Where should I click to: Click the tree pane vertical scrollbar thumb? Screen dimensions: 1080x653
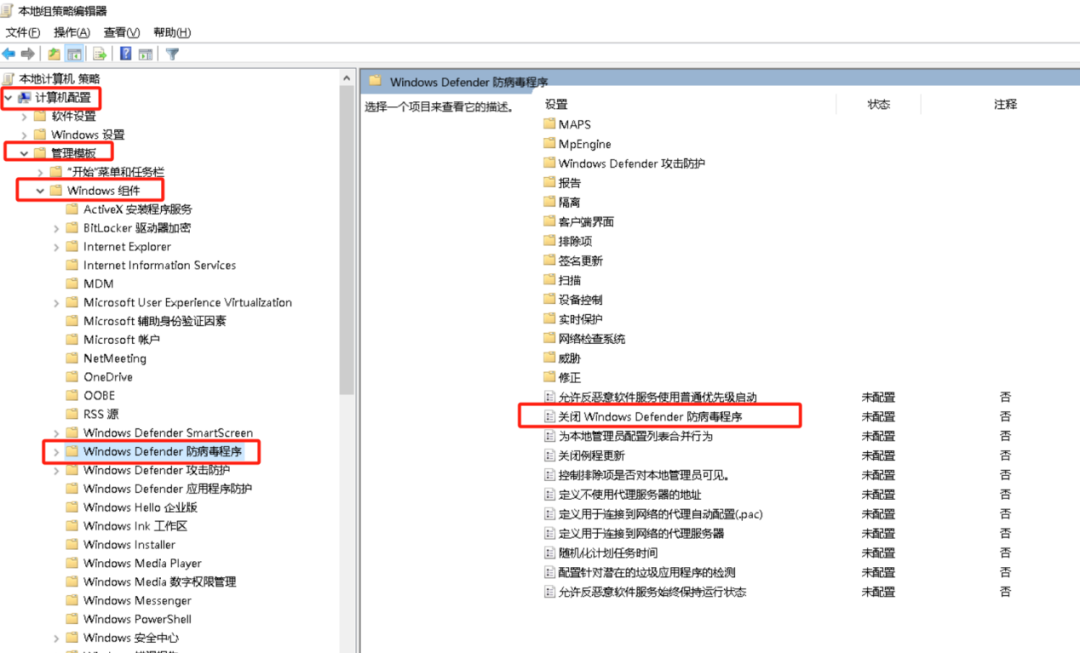tap(346, 241)
